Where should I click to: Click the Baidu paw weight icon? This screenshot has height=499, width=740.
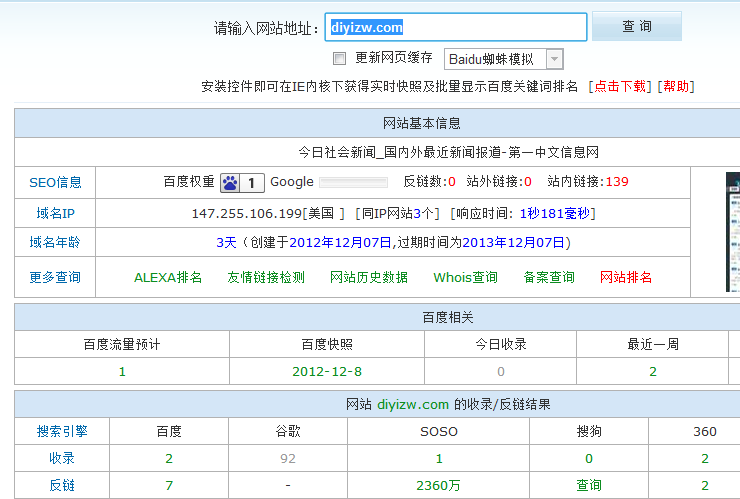coord(231,182)
